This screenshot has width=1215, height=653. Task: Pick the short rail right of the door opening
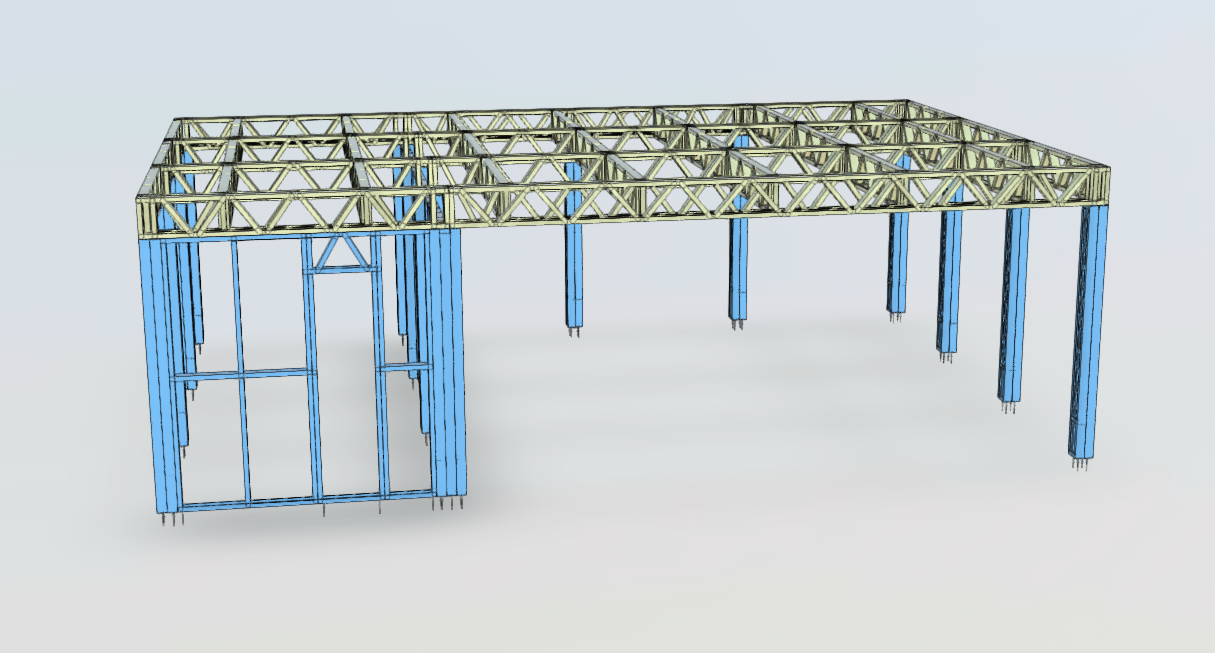(403, 368)
